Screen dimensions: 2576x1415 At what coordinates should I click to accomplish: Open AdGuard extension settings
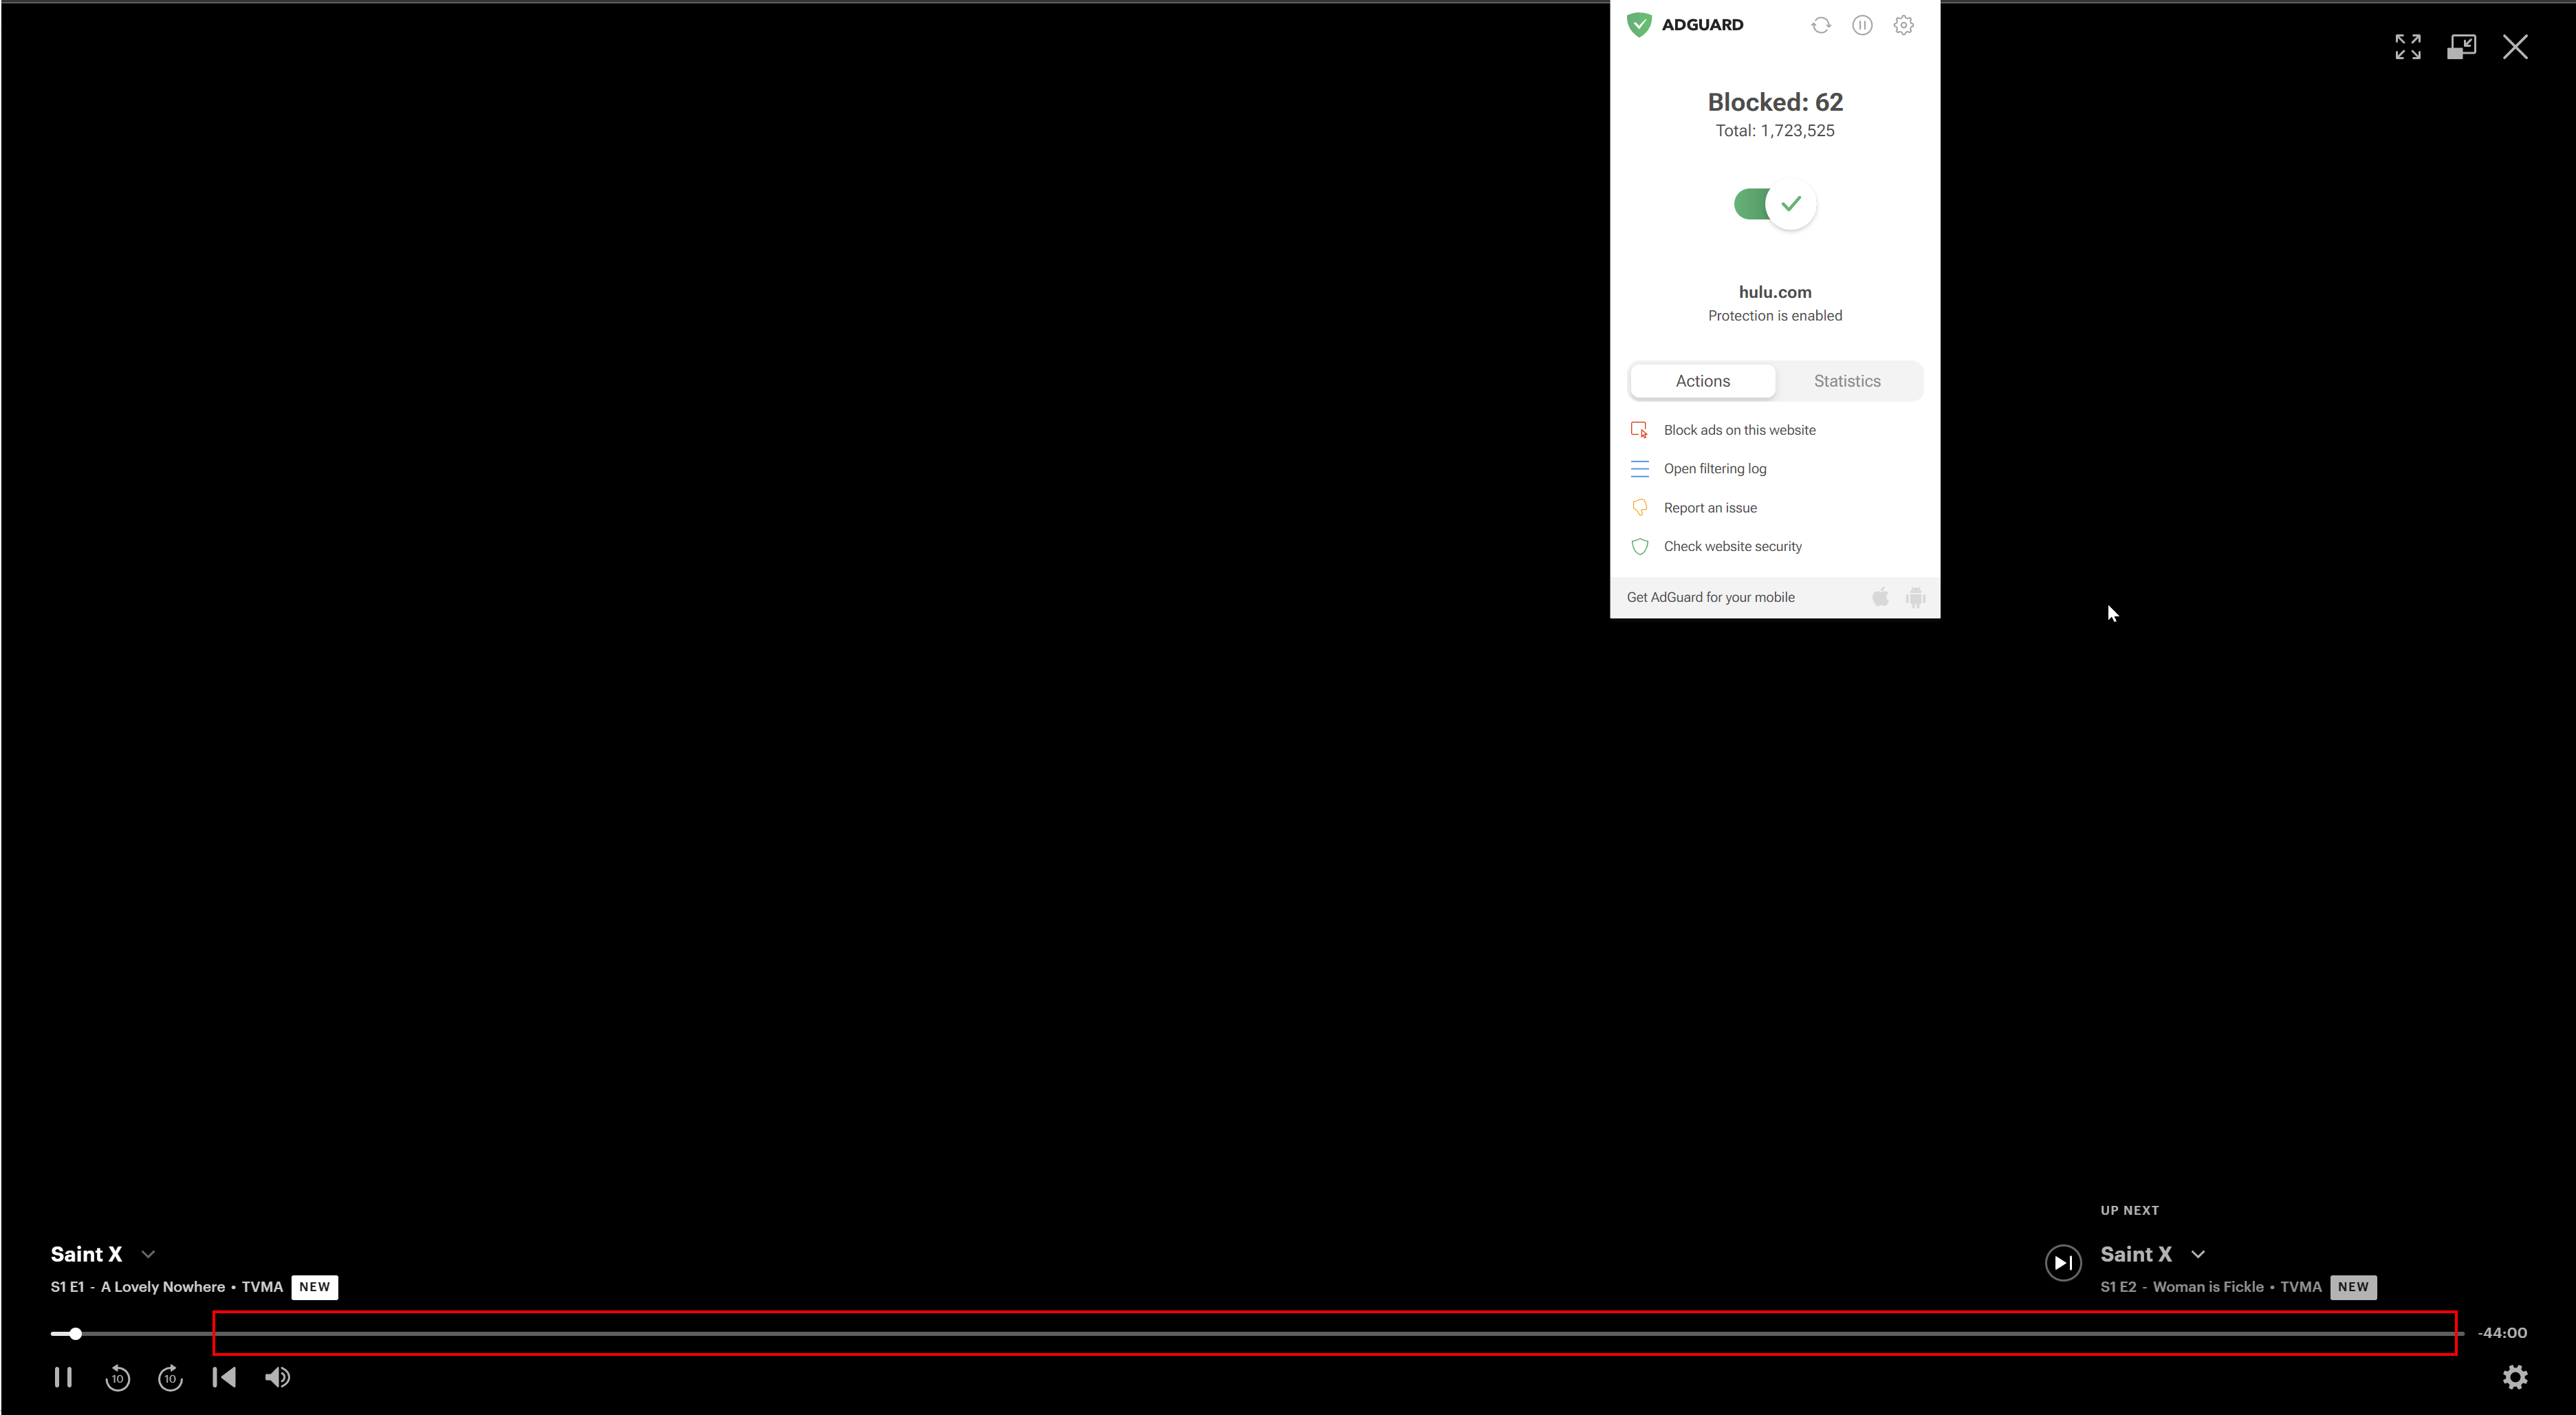tap(1903, 25)
